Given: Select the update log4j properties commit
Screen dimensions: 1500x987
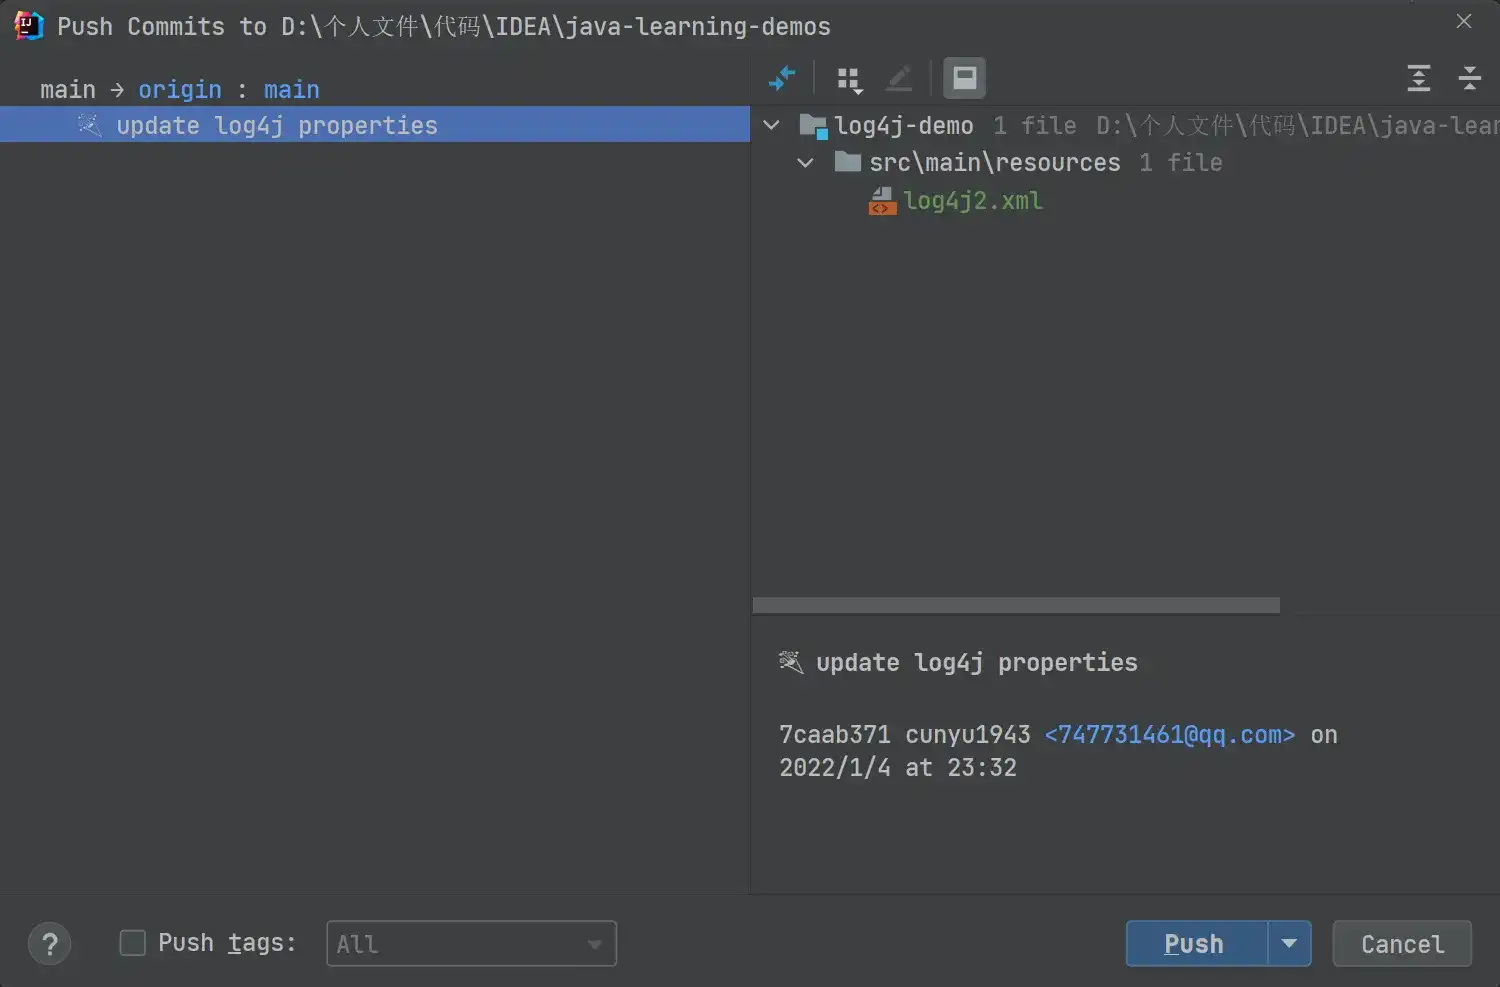Looking at the screenshot, I should pyautogui.click(x=277, y=126).
